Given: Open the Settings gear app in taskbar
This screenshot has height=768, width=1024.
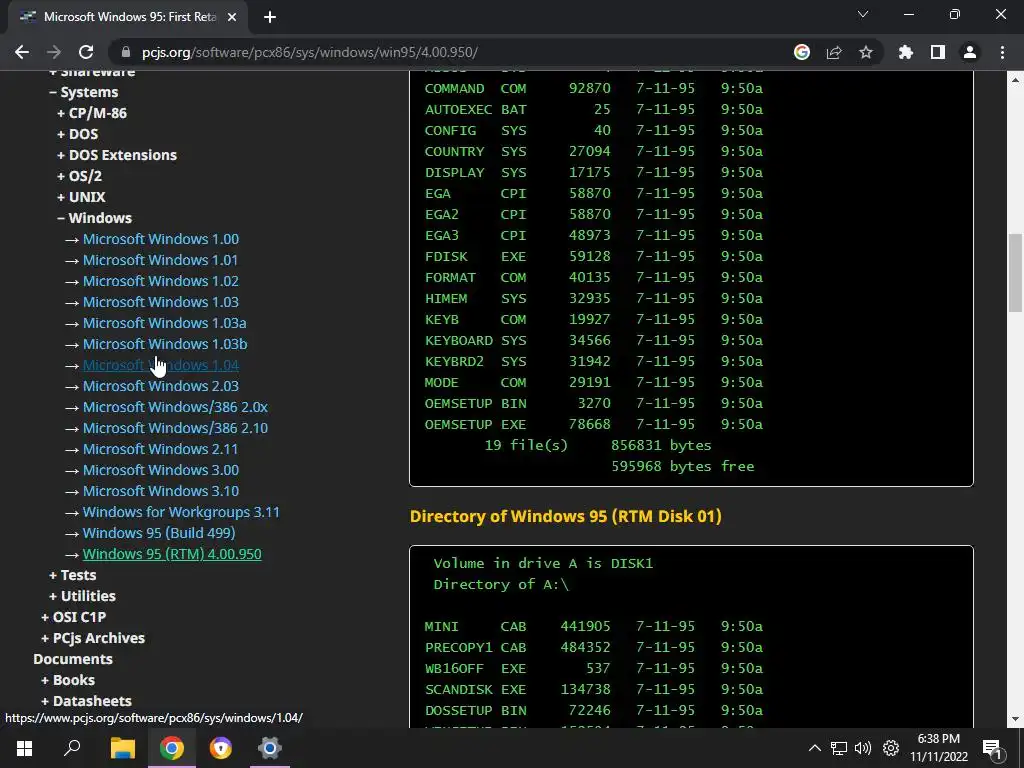Looking at the screenshot, I should (269, 748).
